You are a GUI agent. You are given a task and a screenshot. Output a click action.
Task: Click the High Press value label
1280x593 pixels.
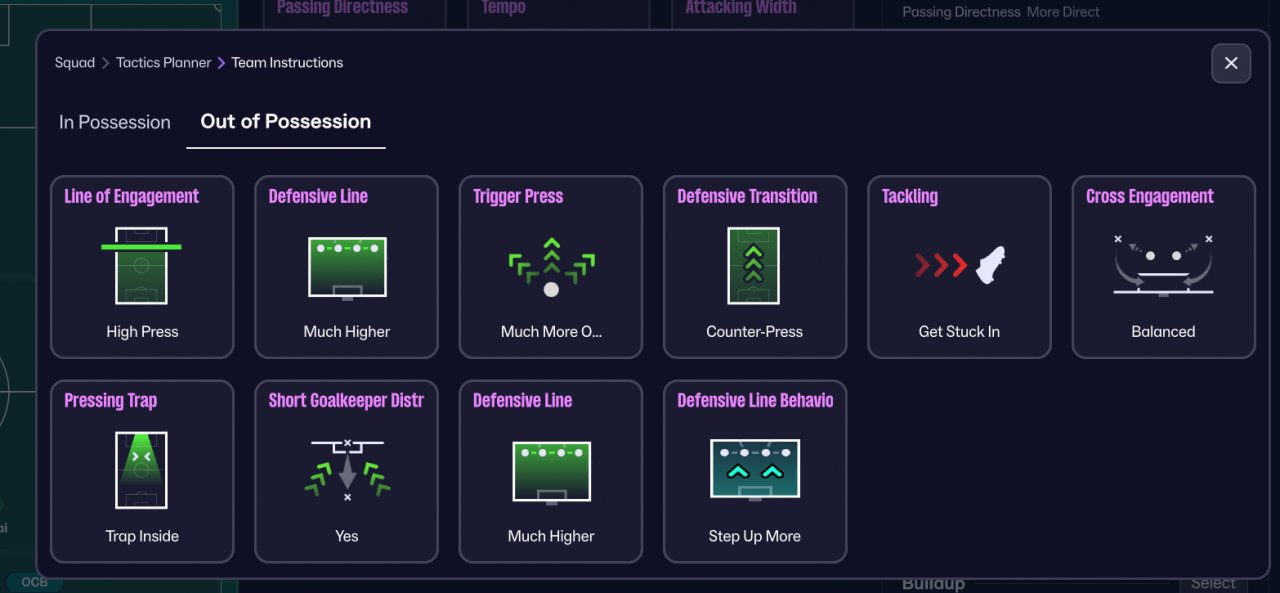(142, 332)
